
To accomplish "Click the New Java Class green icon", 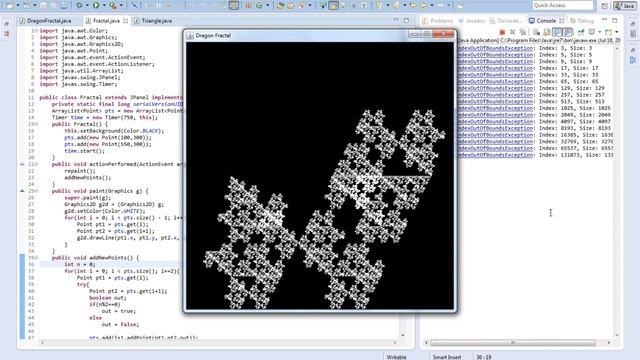I will click(259, 5).
